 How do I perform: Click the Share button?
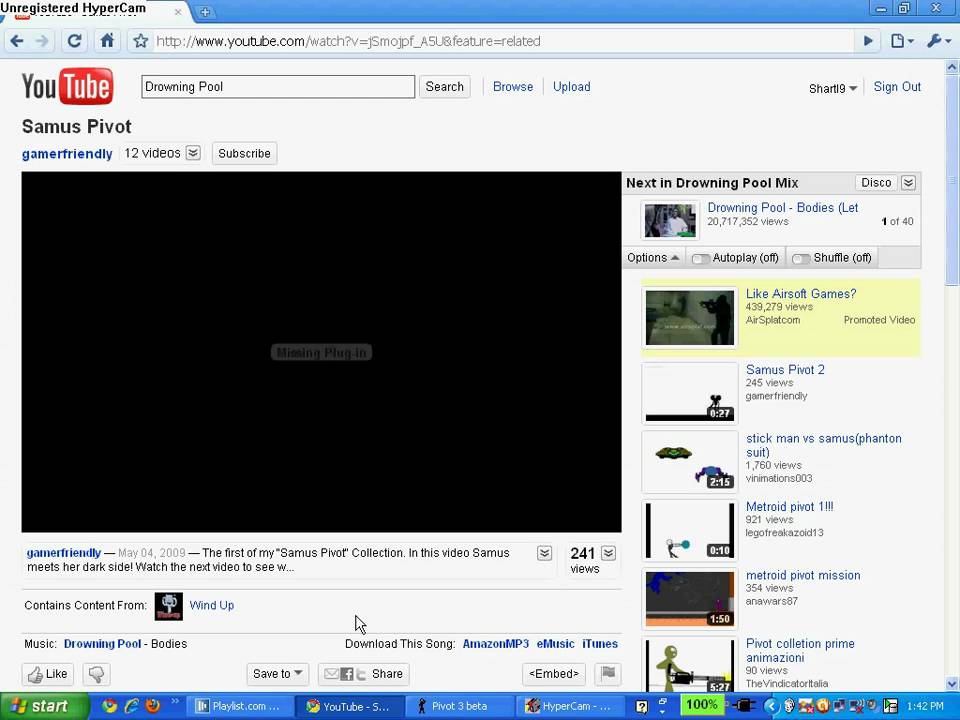[364, 674]
